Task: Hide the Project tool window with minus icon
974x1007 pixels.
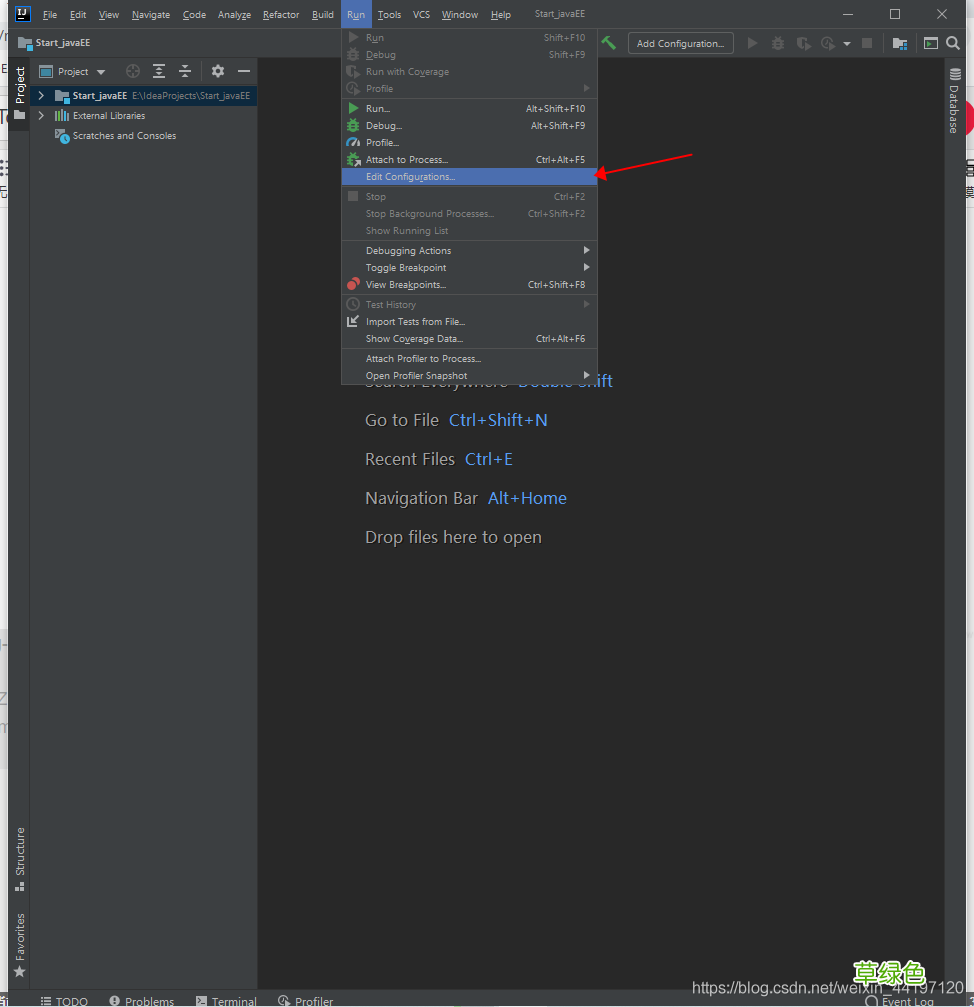Action: click(244, 72)
